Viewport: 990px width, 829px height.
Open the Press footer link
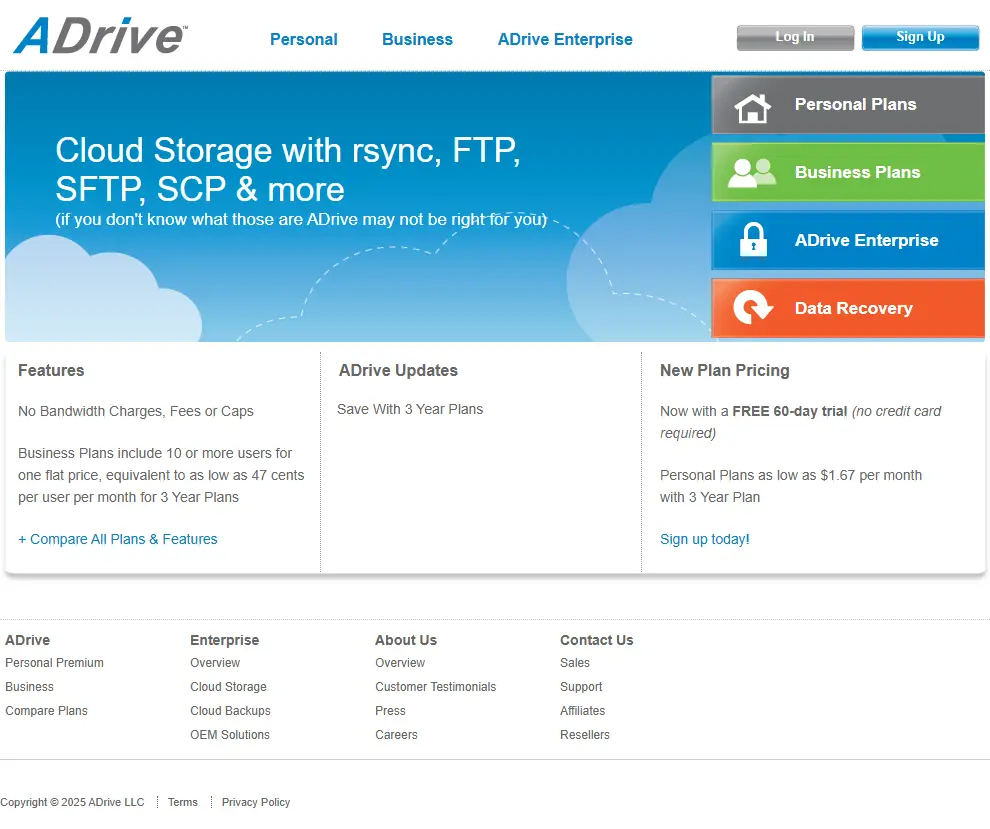(x=390, y=711)
